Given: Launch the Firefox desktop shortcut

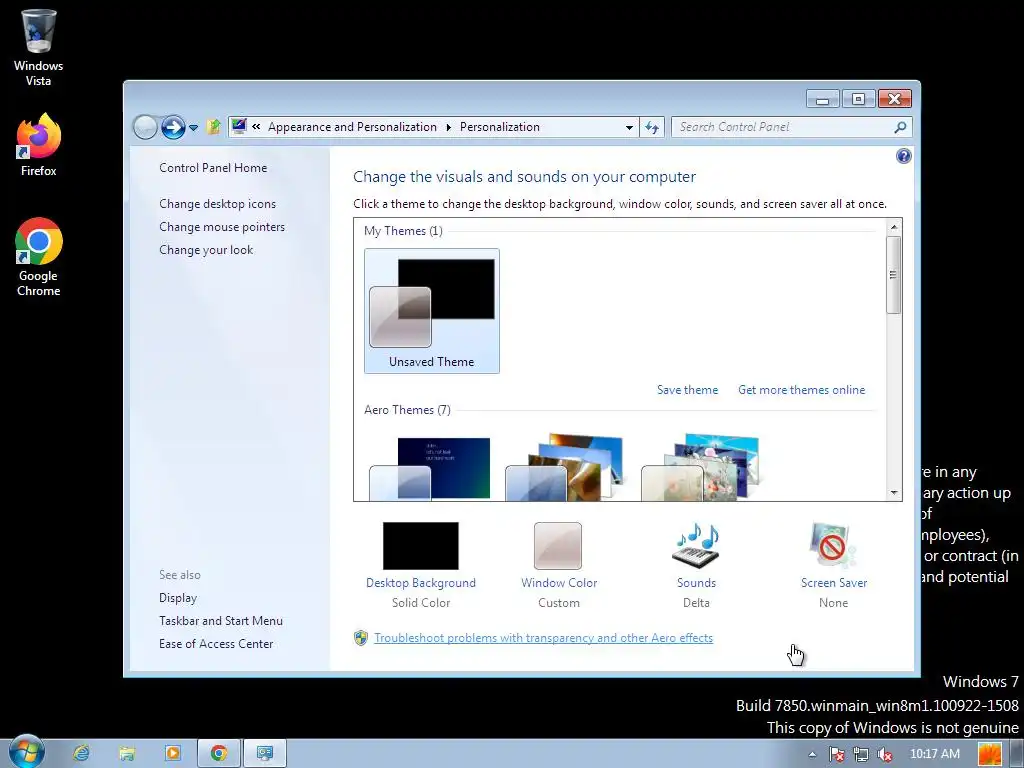Looking at the screenshot, I should [x=38, y=145].
